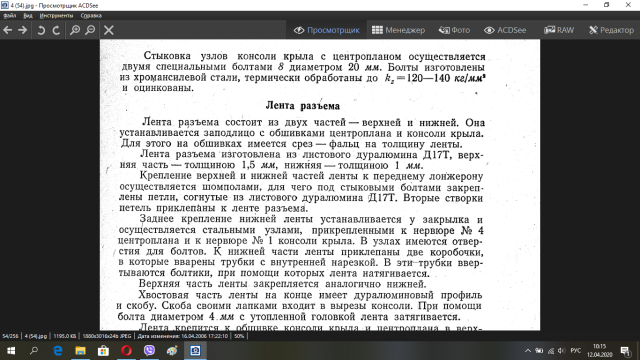Show hidden tray icons chevron

[528, 351]
